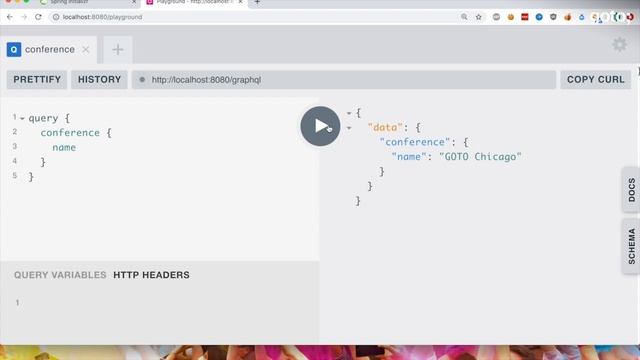
Task: Open the DOCS side panel
Action: (x=631, y=190)
